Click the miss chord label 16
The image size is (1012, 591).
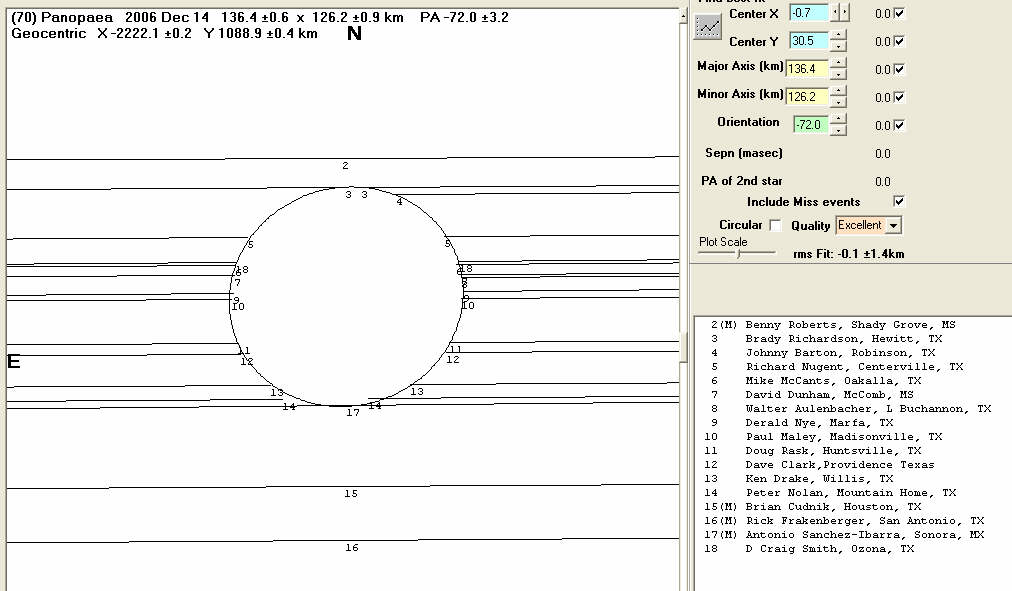point(352,548)
